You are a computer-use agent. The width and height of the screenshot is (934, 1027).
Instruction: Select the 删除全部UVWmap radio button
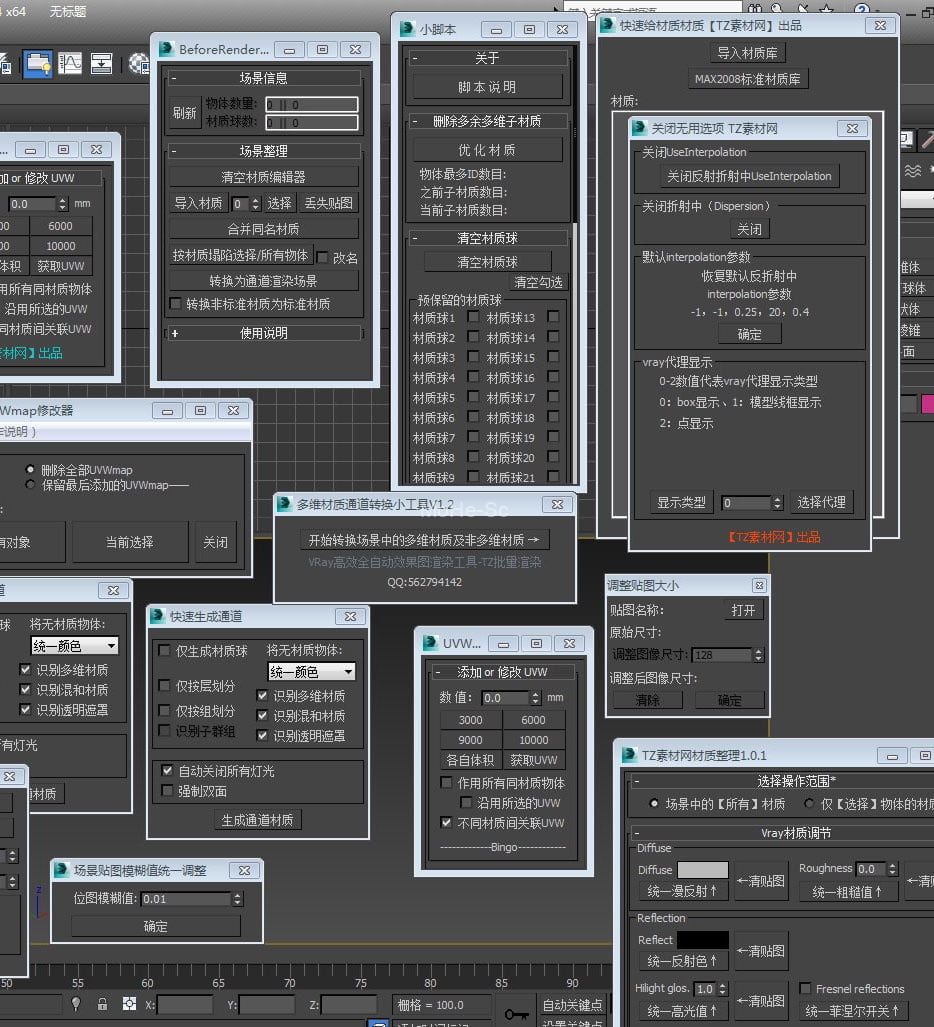click(x=30, y=469)
